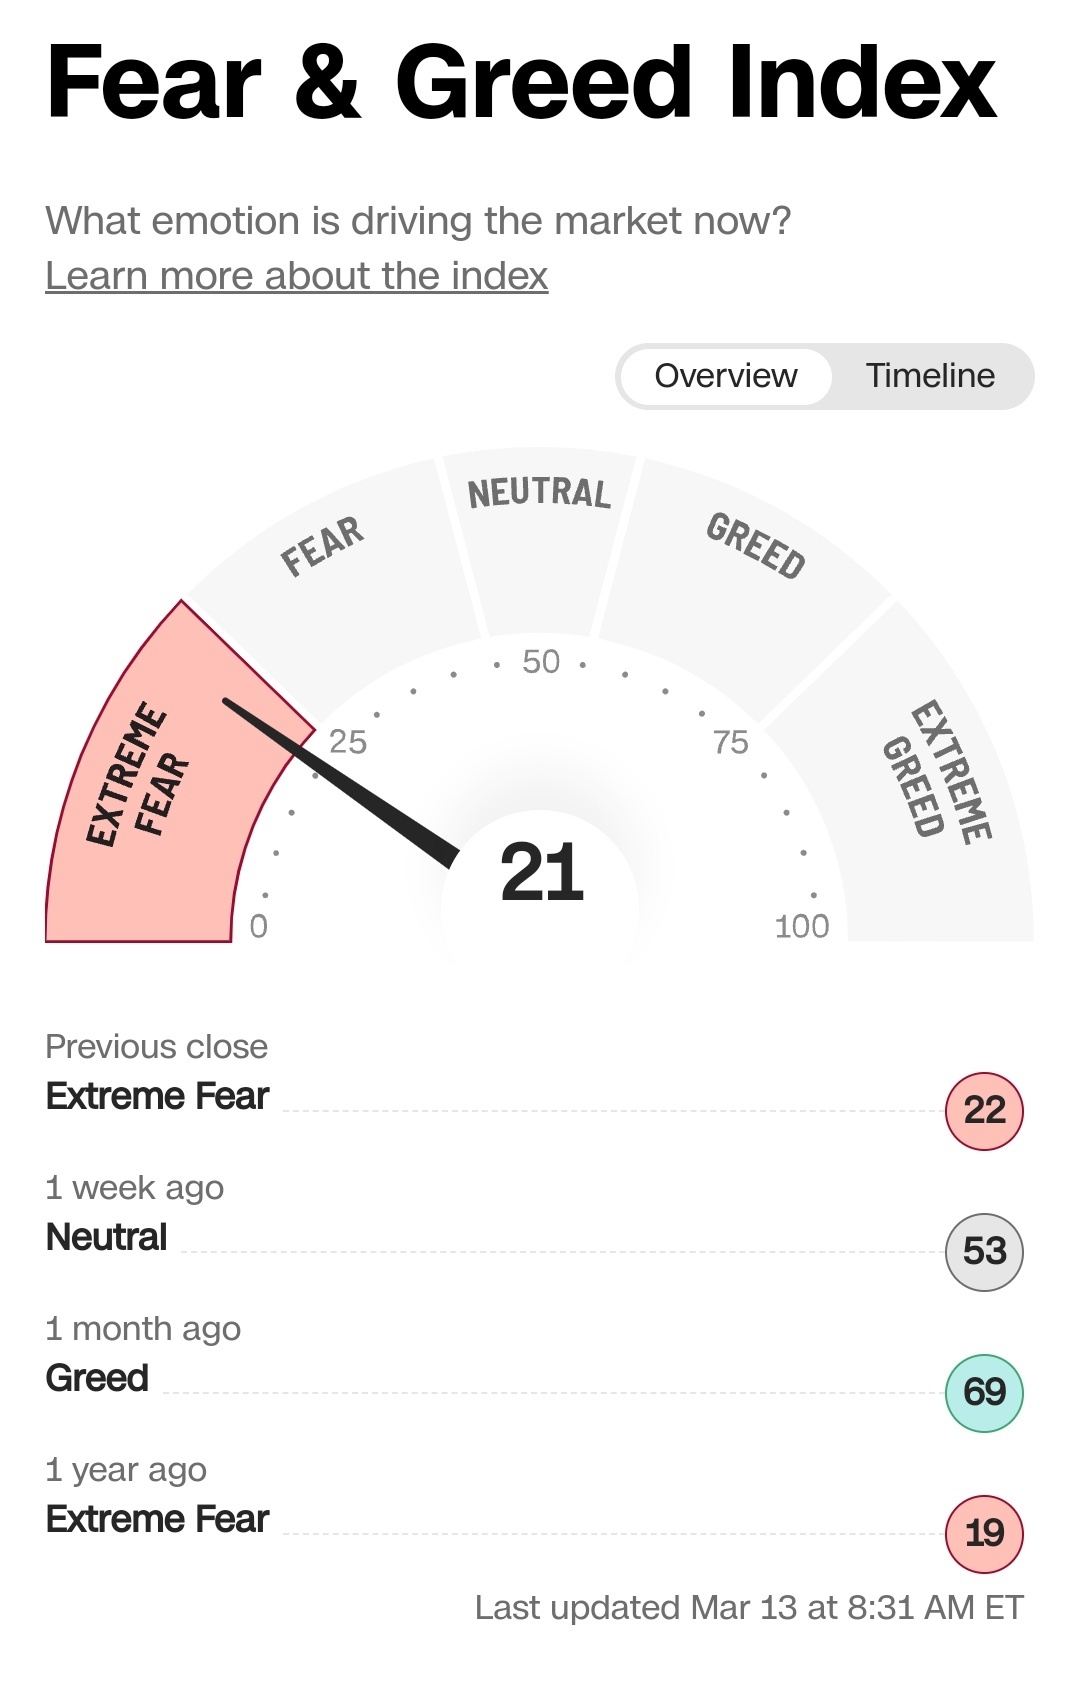Screen dimensions: 1080x1701
Task: Click the Previous close badge showing 22
Action: click(984, 1111)
